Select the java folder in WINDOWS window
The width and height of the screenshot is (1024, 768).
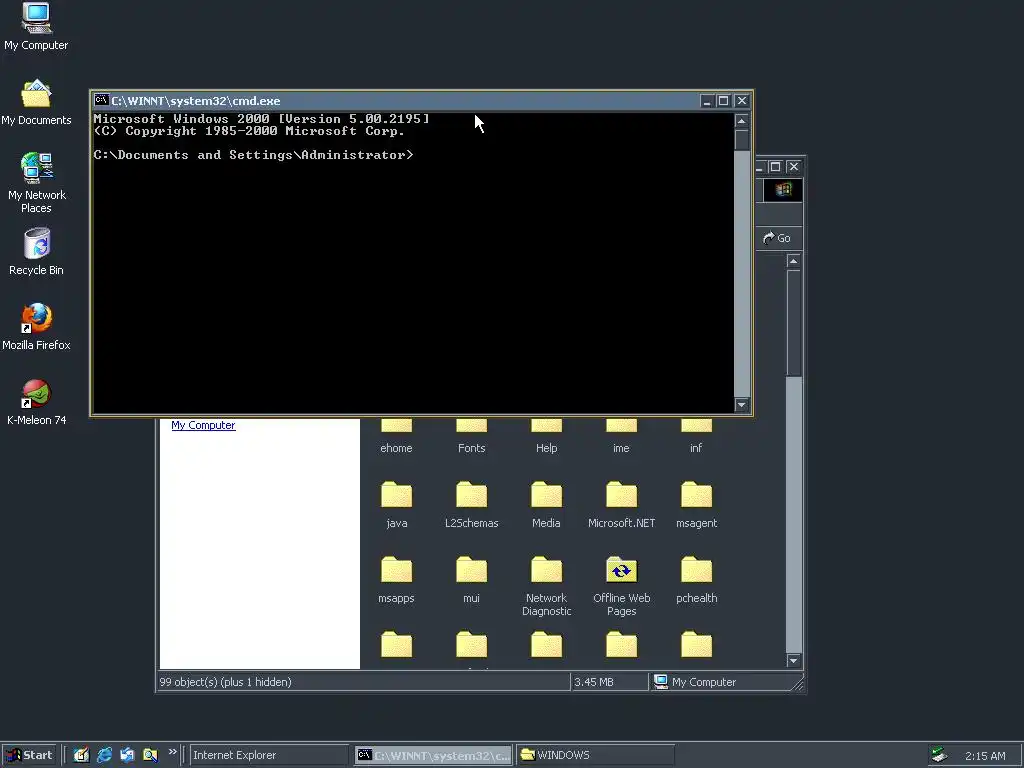pos(396,505)
